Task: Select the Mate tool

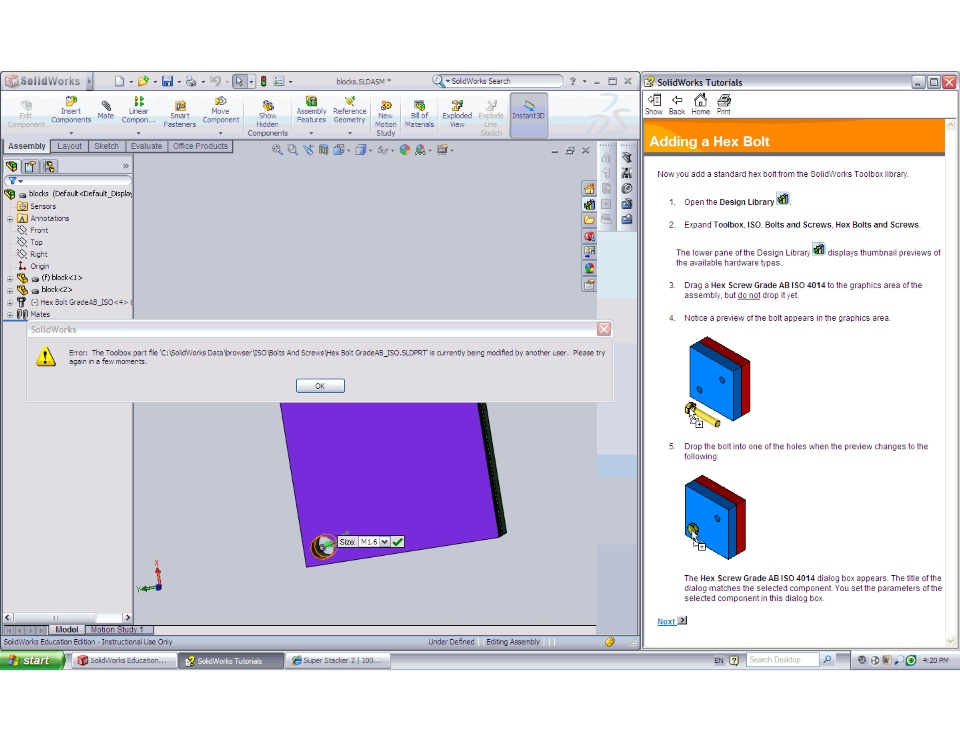Action: coord(106,110)
